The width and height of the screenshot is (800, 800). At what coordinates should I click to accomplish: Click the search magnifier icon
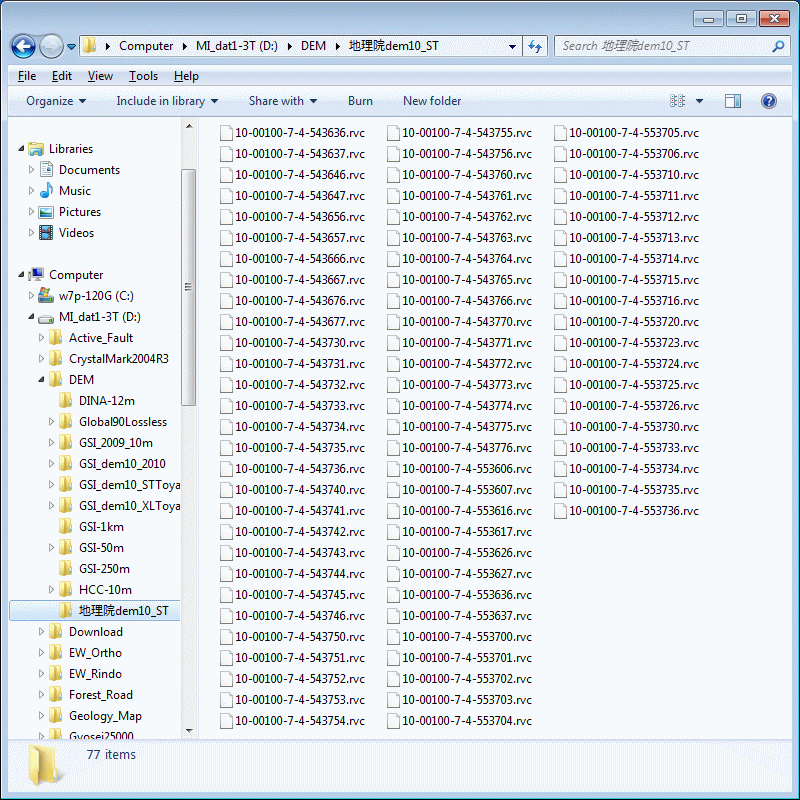(x=778, y=46)
